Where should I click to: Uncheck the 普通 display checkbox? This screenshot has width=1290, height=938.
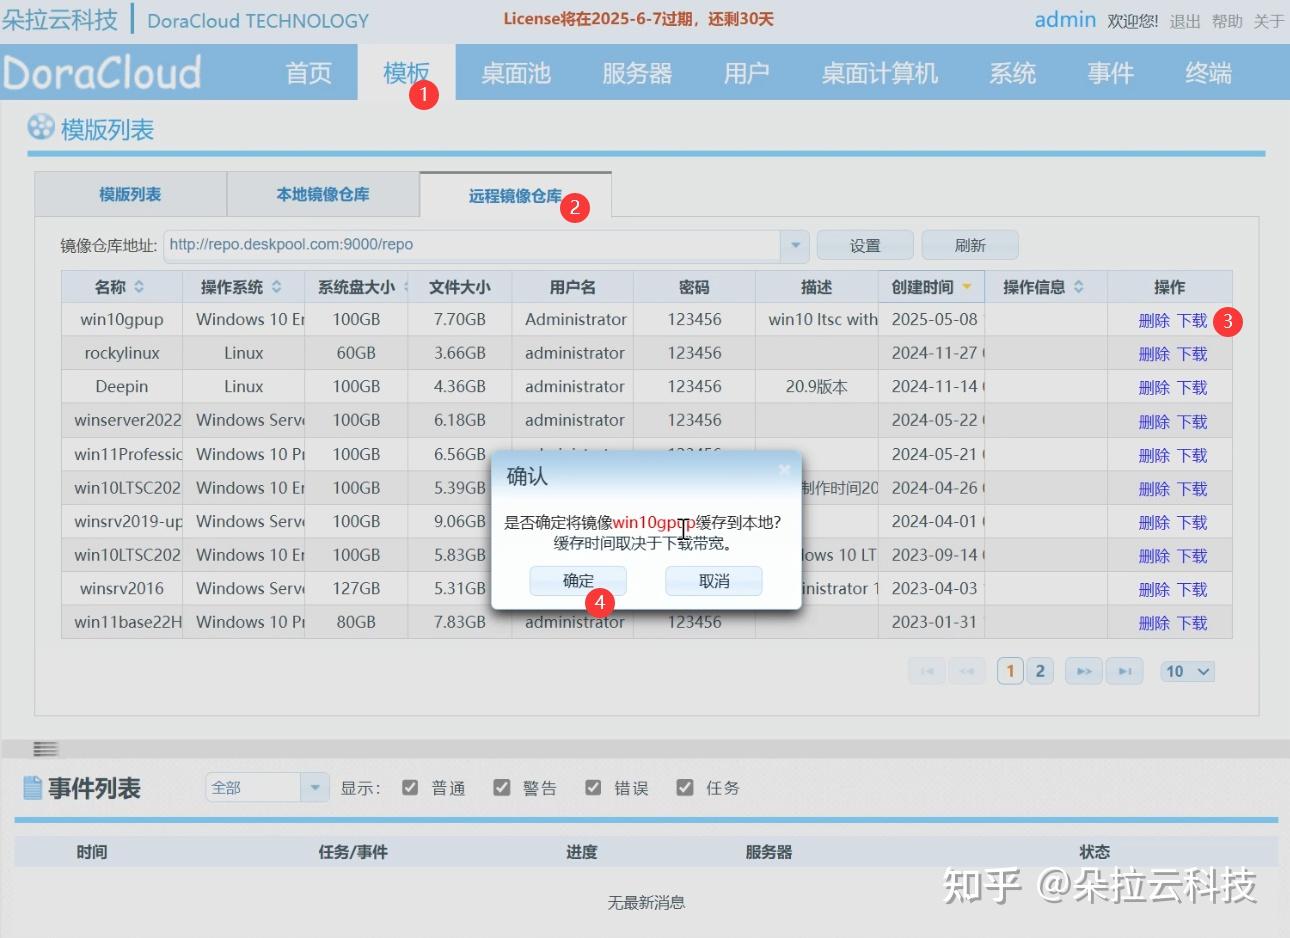pos(411,787)
